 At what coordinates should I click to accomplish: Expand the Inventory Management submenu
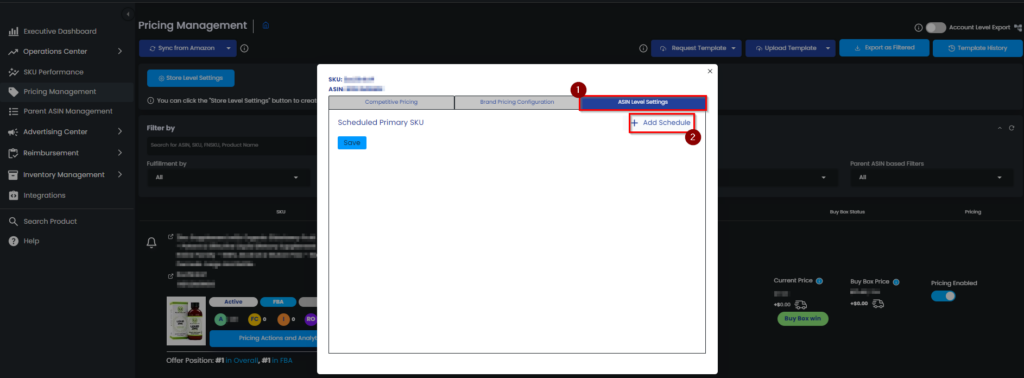[x=120, y=175]
